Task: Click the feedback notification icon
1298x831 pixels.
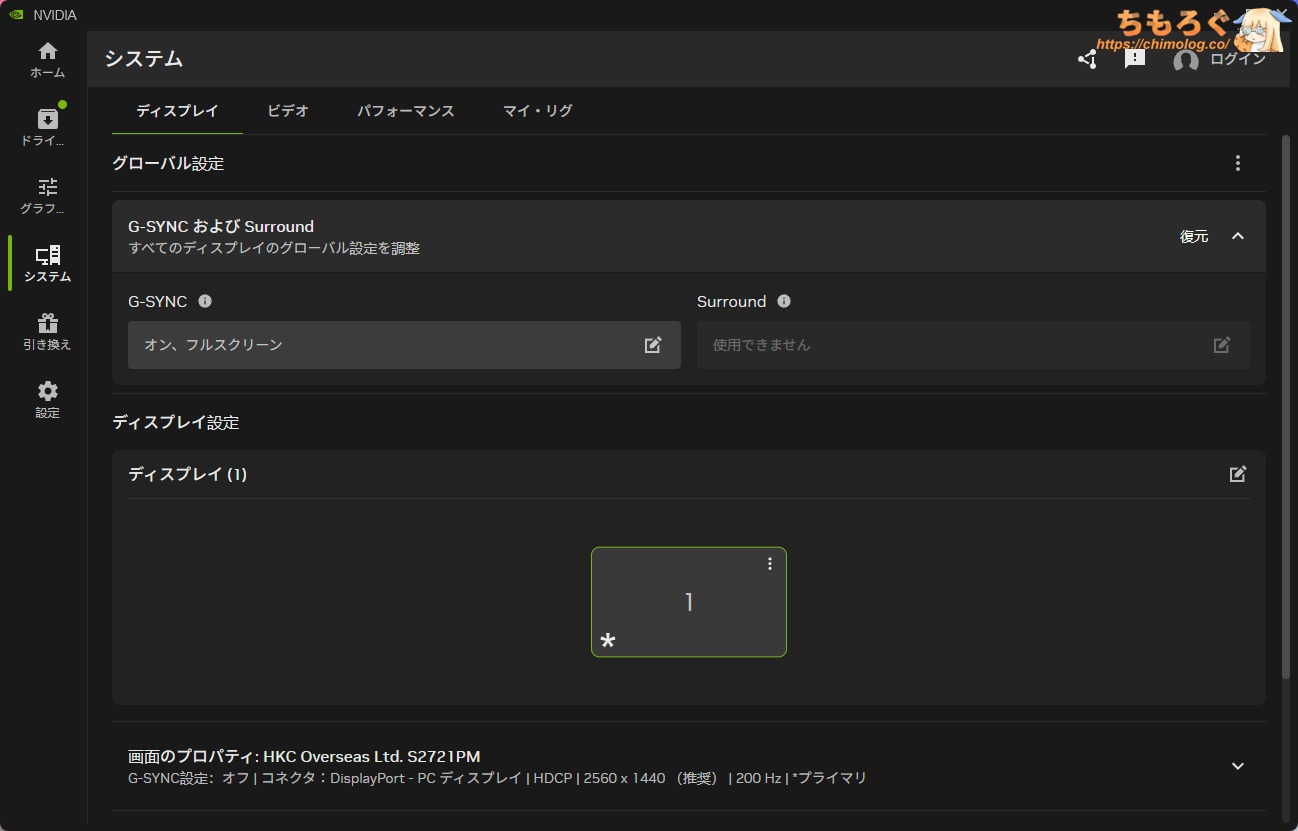Action: click(x=1135, y=59)
